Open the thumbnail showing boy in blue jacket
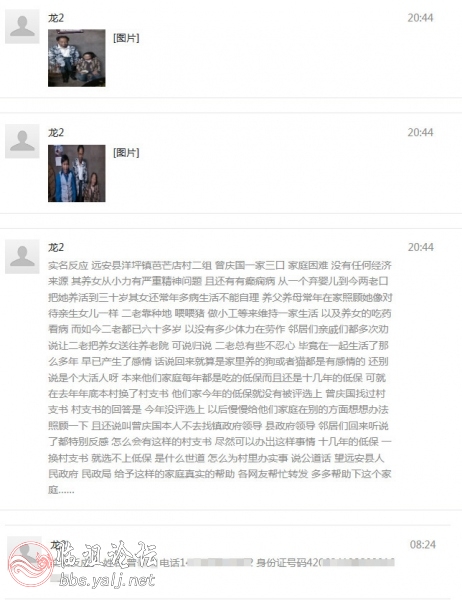Viewport: 462px width, 600px height. [x=77, y=173]
